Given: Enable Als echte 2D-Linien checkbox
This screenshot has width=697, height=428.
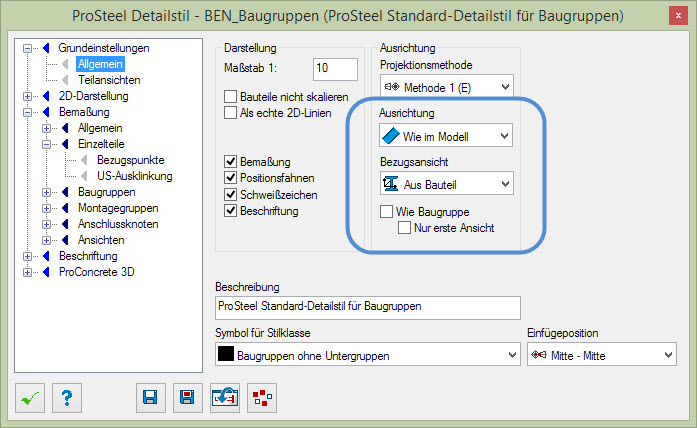Looking at the screenshot, I should tap(230, 112).
